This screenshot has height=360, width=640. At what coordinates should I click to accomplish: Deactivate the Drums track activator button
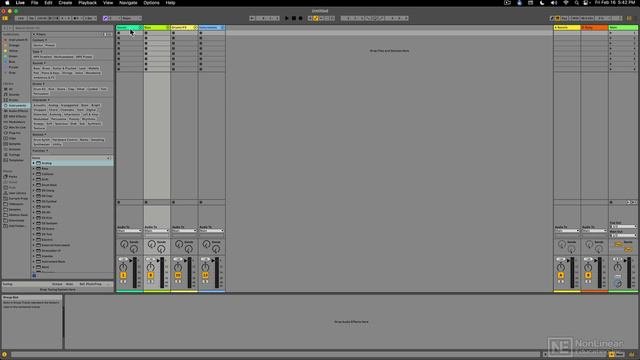point(178,276)
